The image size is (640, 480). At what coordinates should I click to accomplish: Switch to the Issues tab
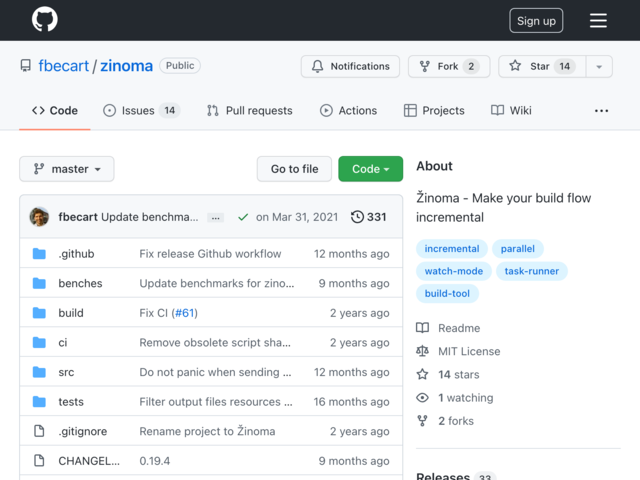(141, 111)
